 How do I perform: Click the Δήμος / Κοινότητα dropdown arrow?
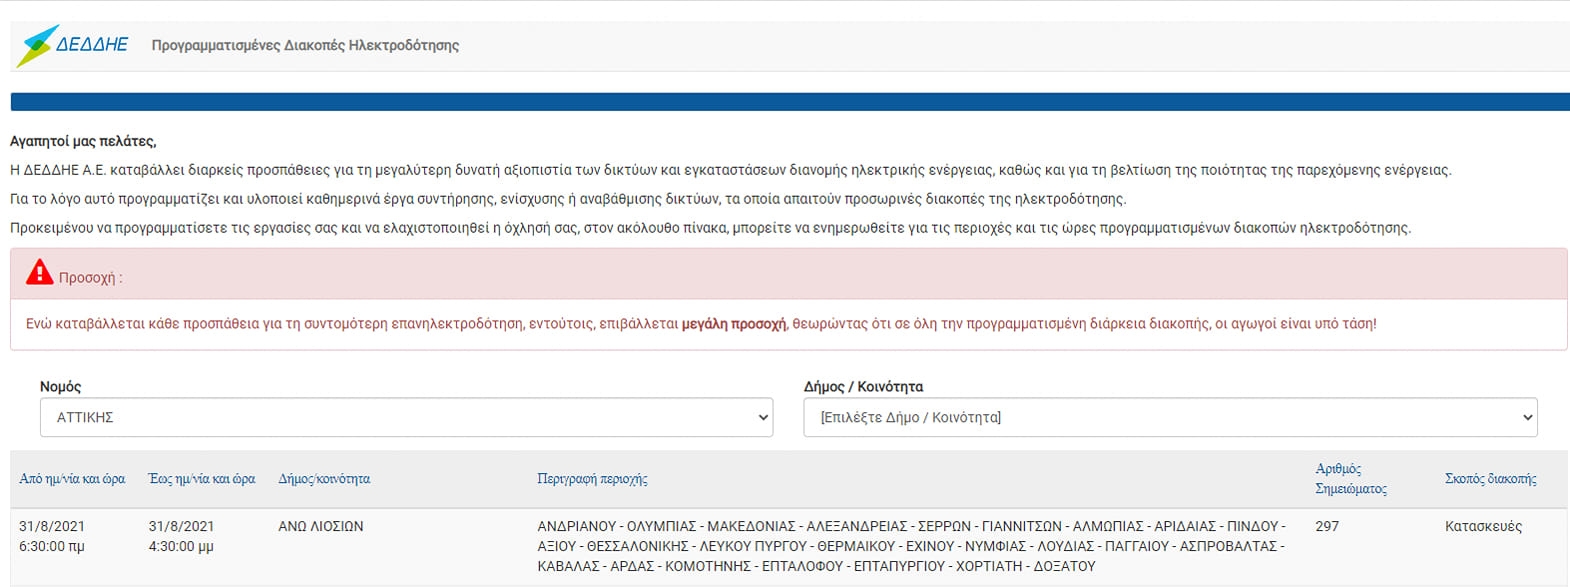point(1527,418)
